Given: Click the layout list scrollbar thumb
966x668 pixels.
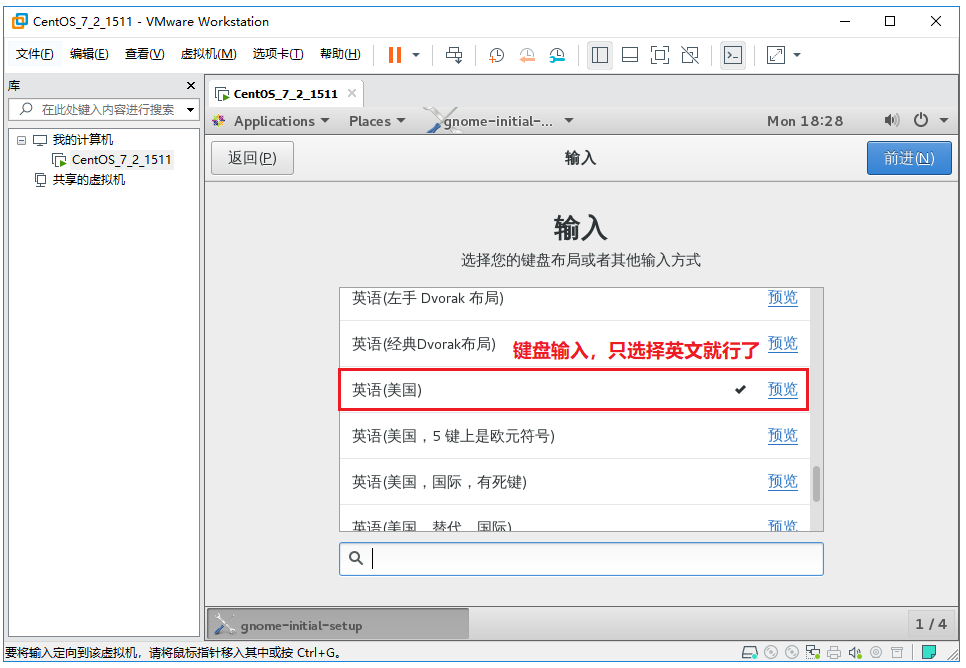Looking at the screenshot, I should (x=816, y=484).
